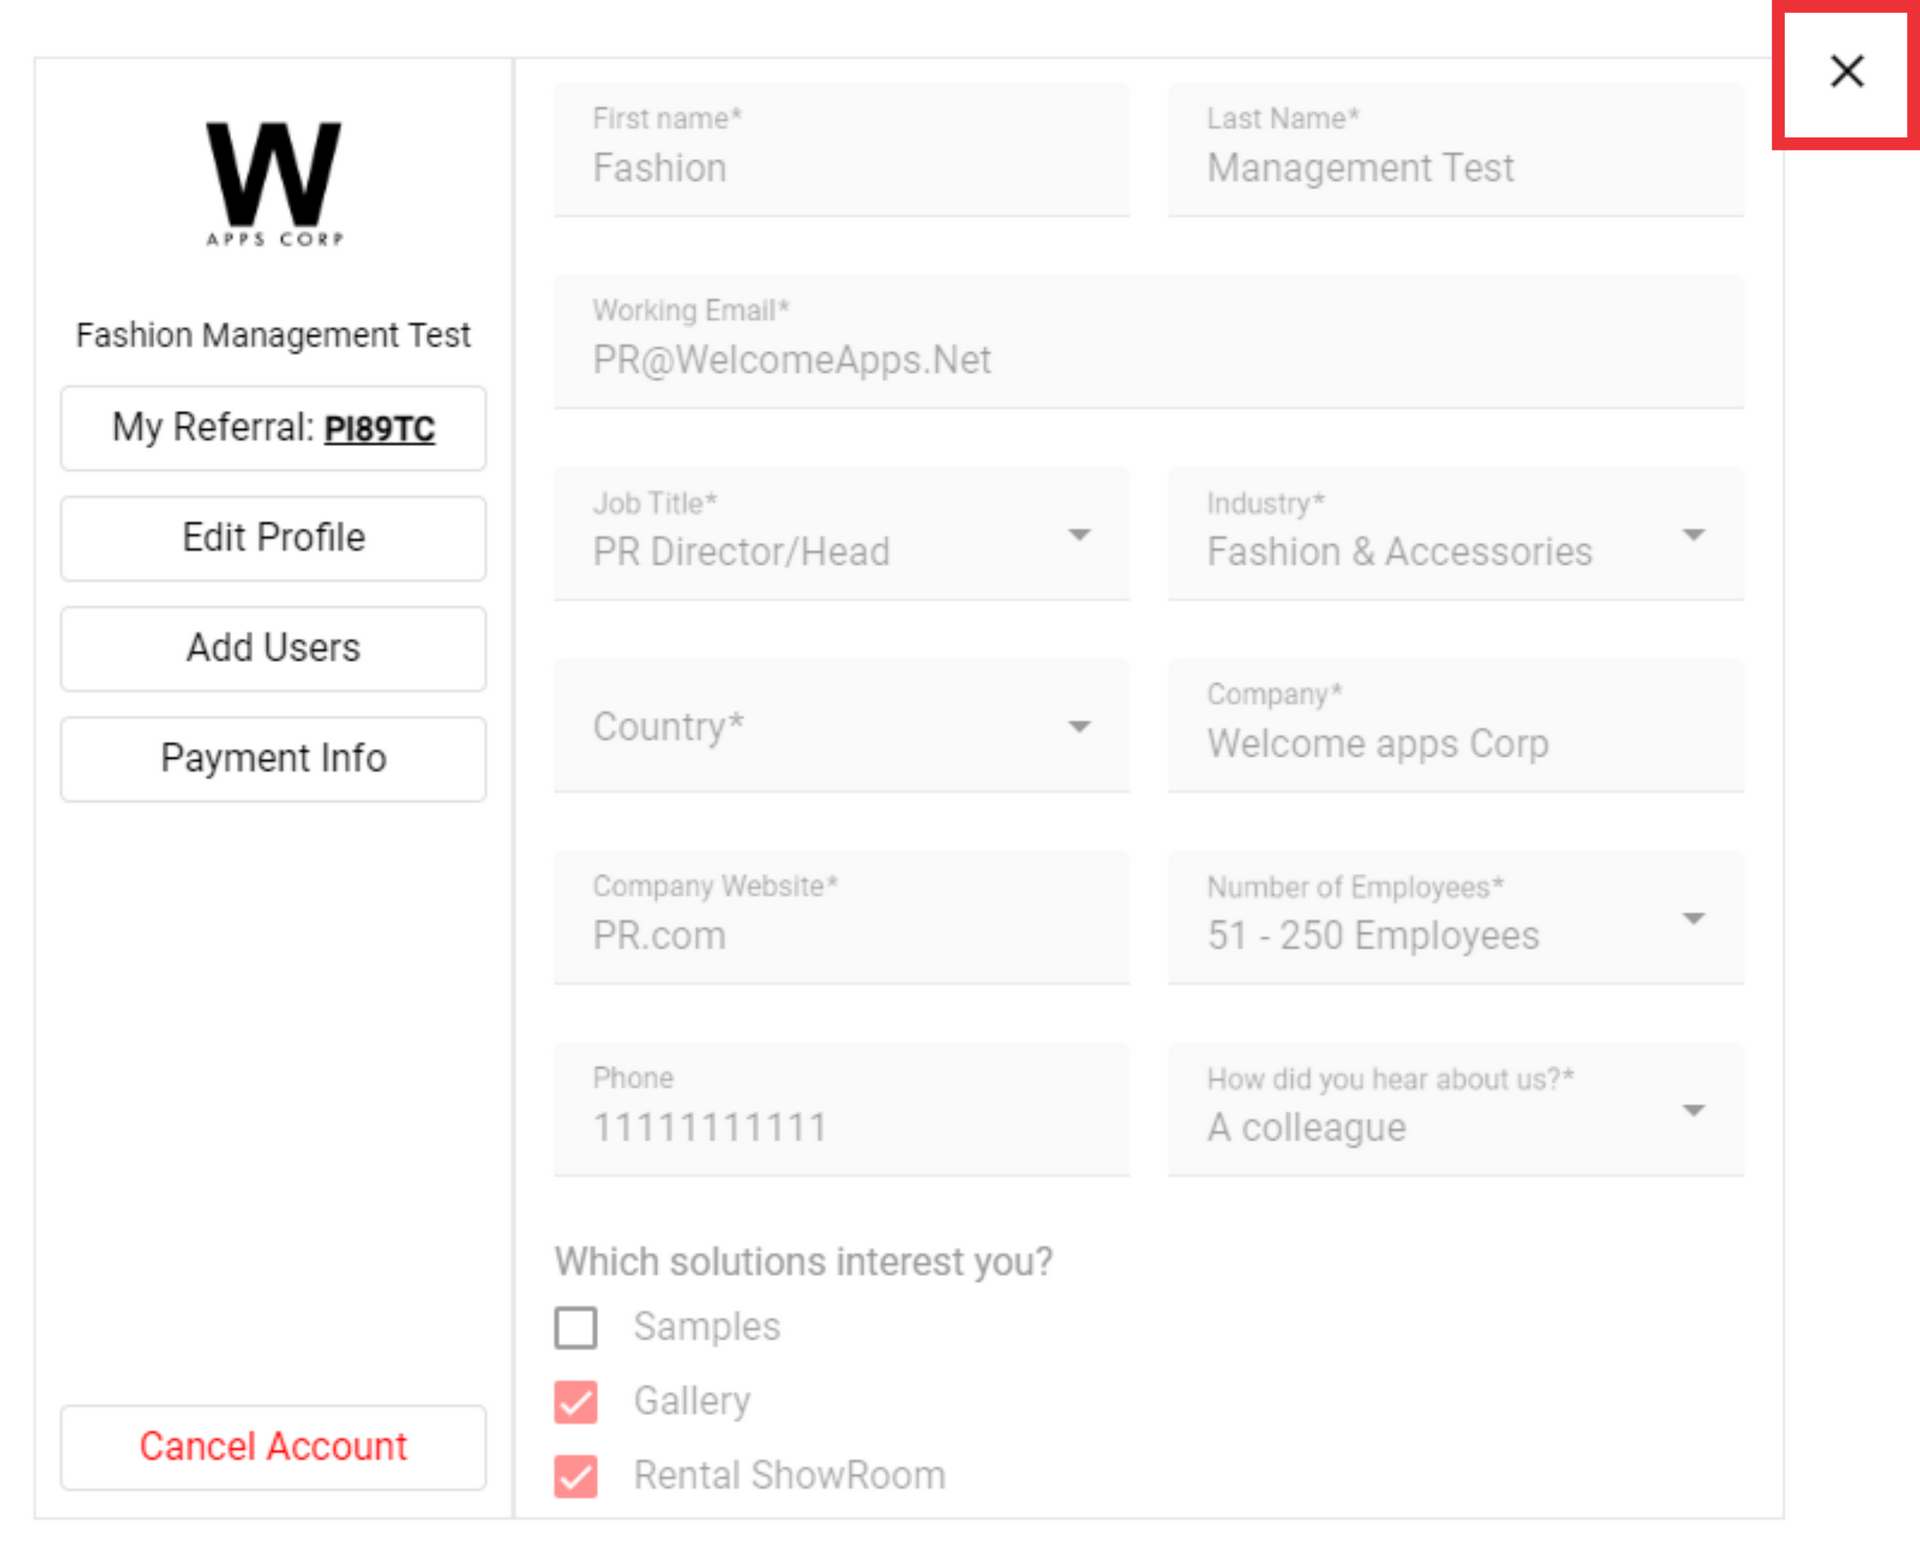Uncheck the Gallery checkbox
This screenshot has width=1920, height=1551.
coord(576,1401)
